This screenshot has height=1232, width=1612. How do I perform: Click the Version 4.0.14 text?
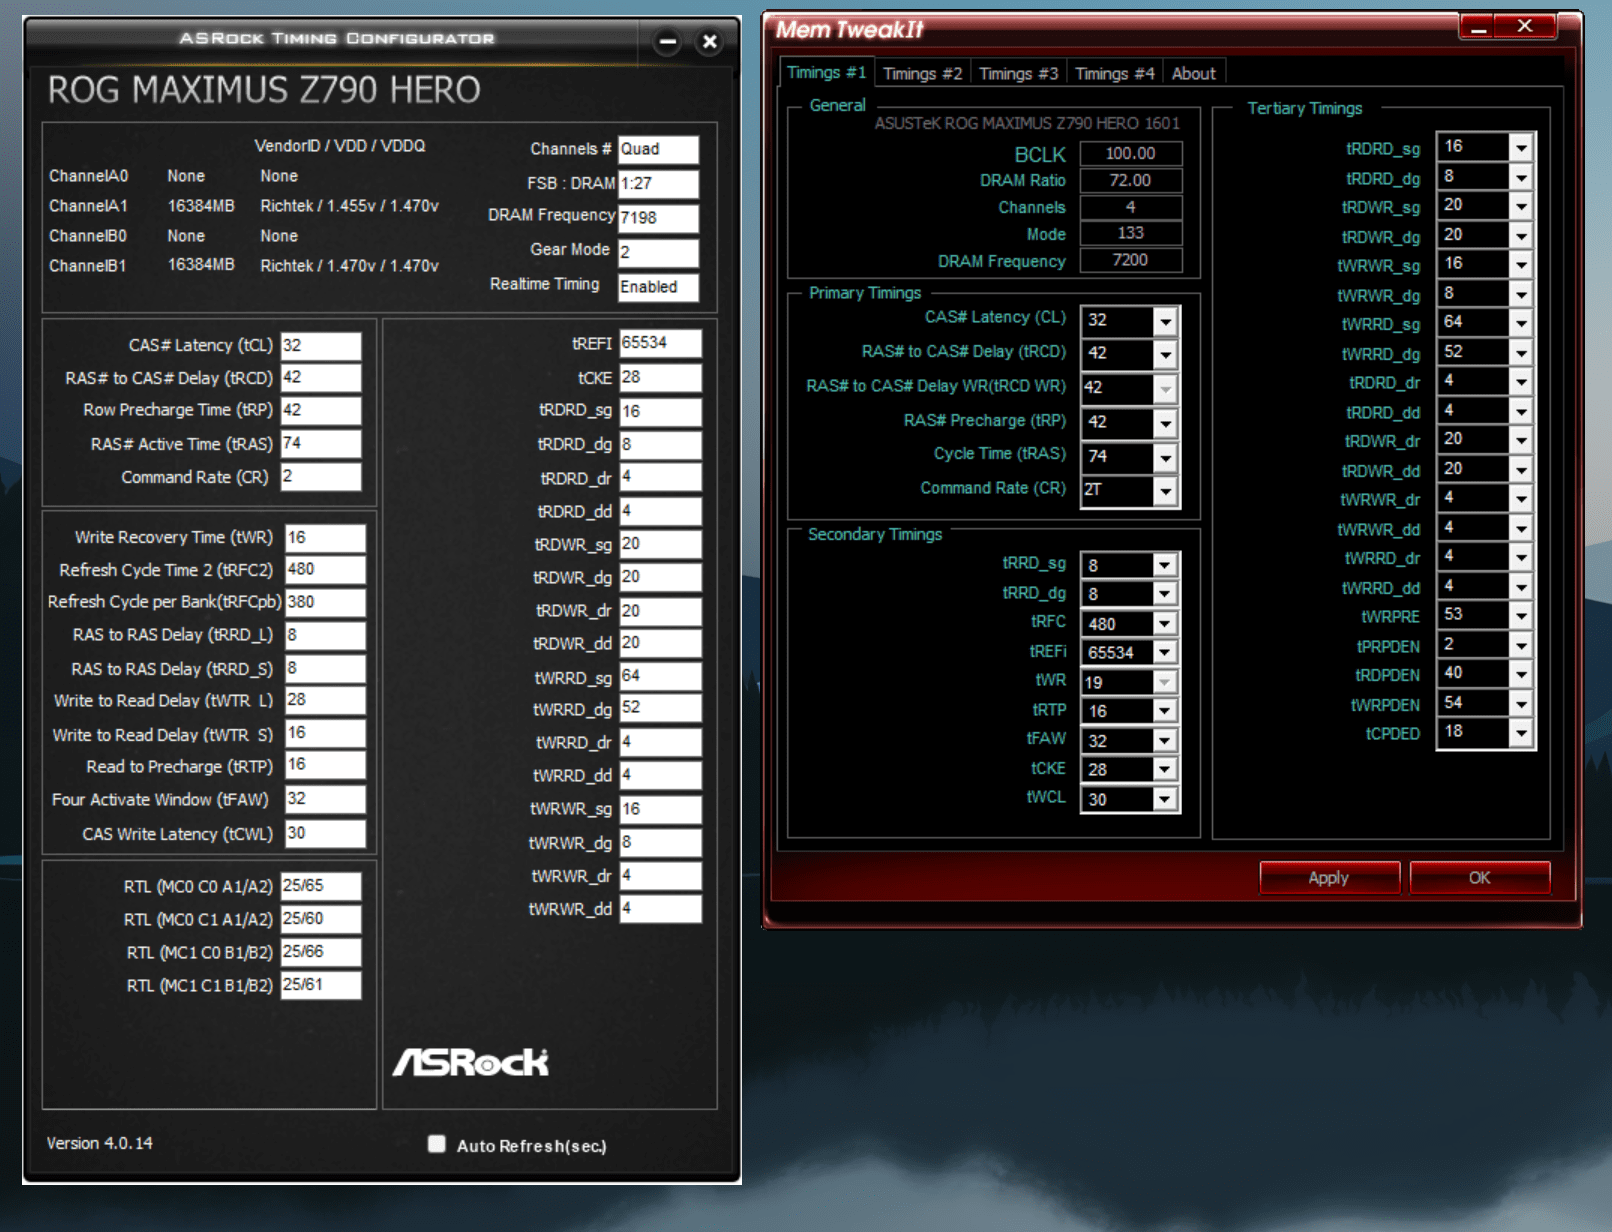(100, 1143)
